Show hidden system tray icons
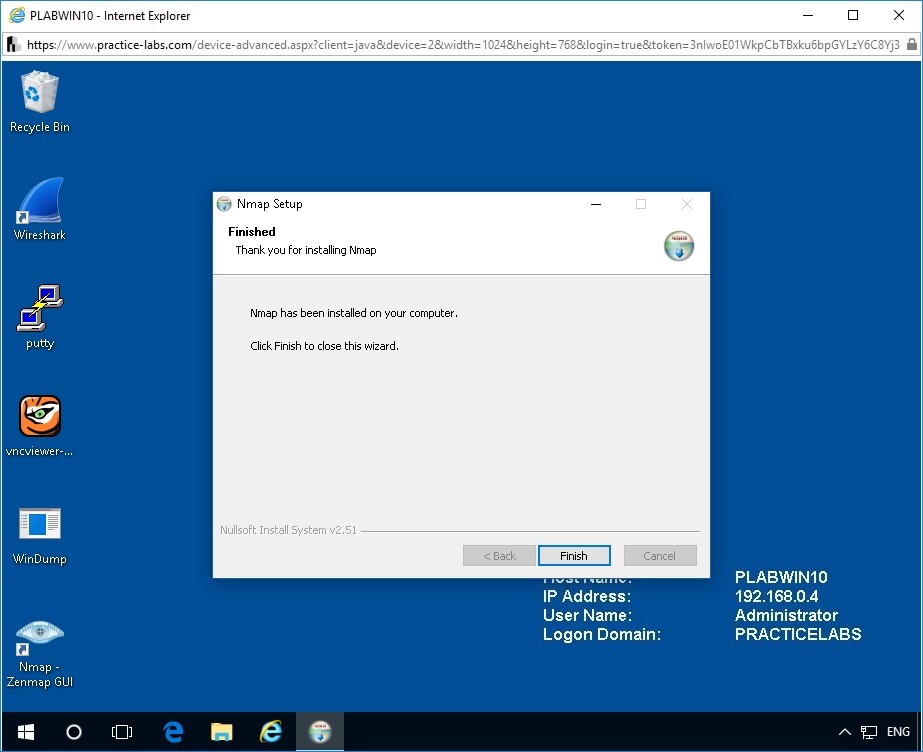The image size is (923, 752). click(845, 732)
